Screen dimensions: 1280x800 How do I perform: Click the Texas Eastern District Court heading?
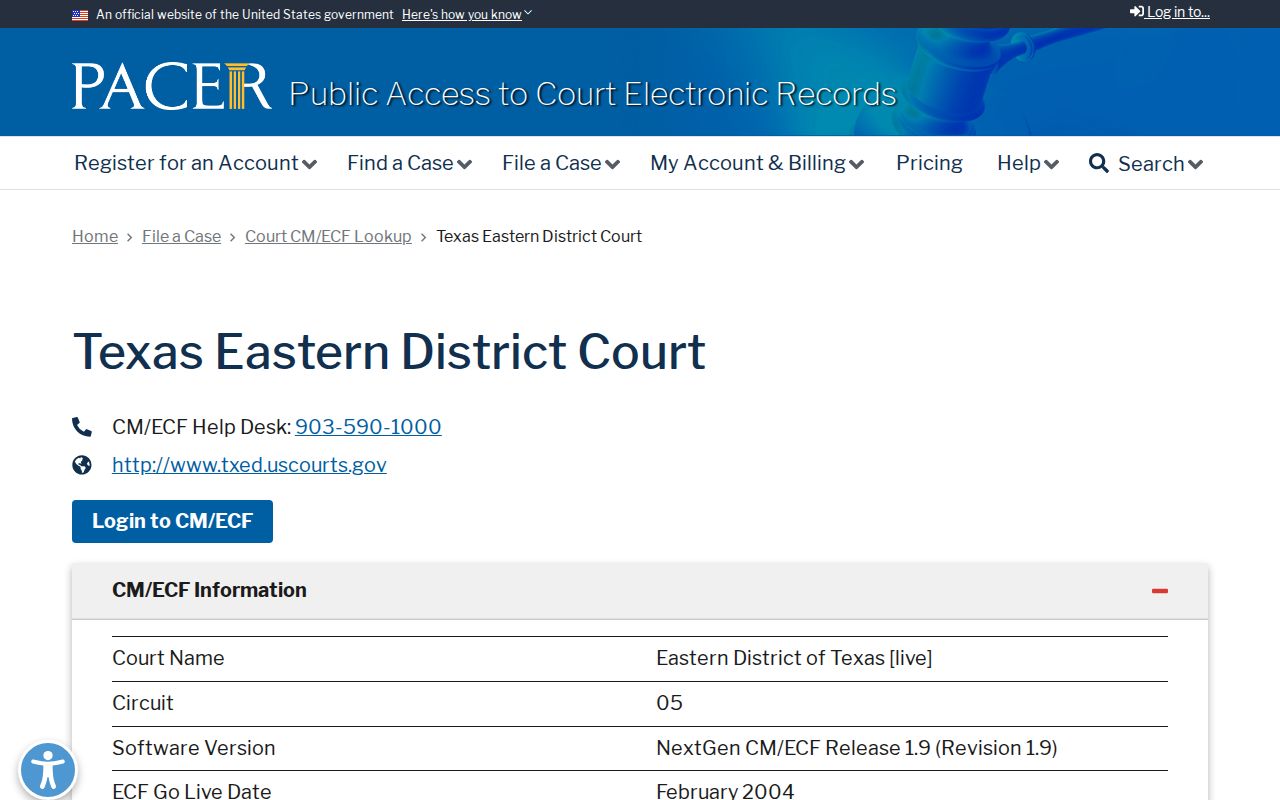pyautogui.click(x=389, y=352)
